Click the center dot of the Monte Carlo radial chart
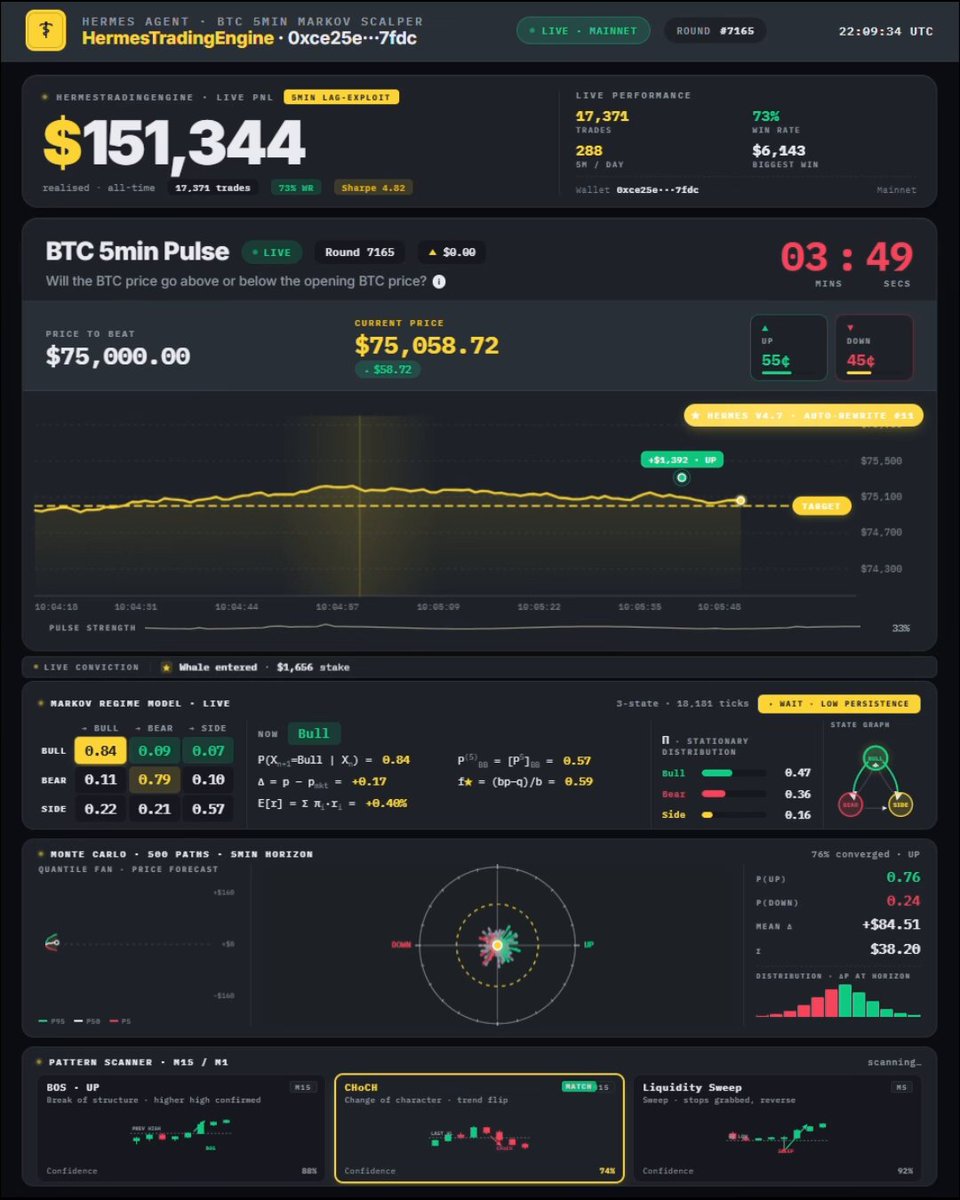Screen dimensions: 960x1200 tap(497, 944)
